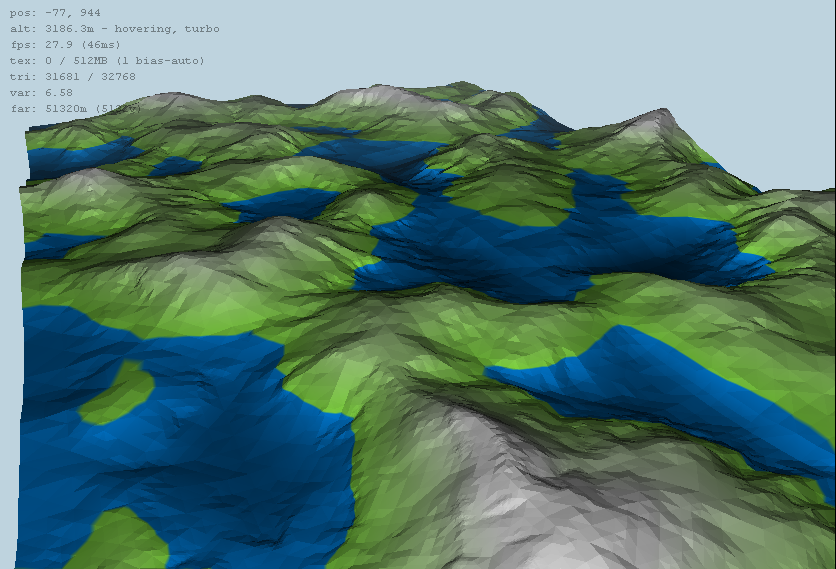This screenshot has height=569, width=836.
Task: Click the 'tri: 31681 / 32768' readout
Action: [76, 77]
